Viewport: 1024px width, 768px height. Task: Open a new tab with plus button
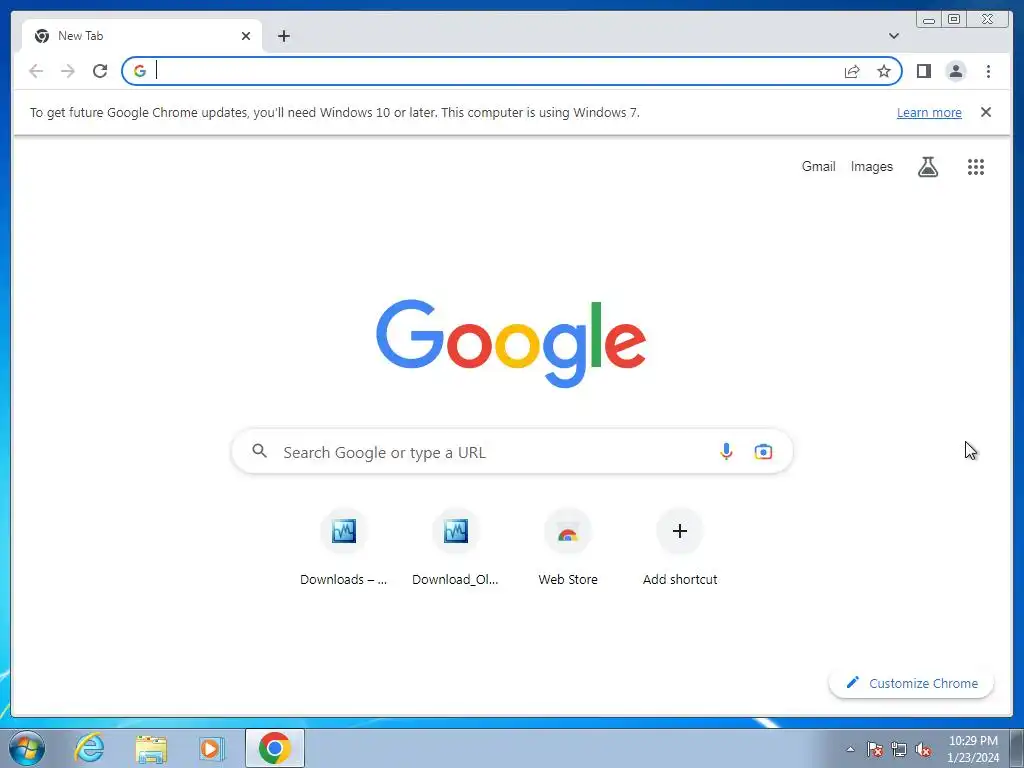point(283,36)
